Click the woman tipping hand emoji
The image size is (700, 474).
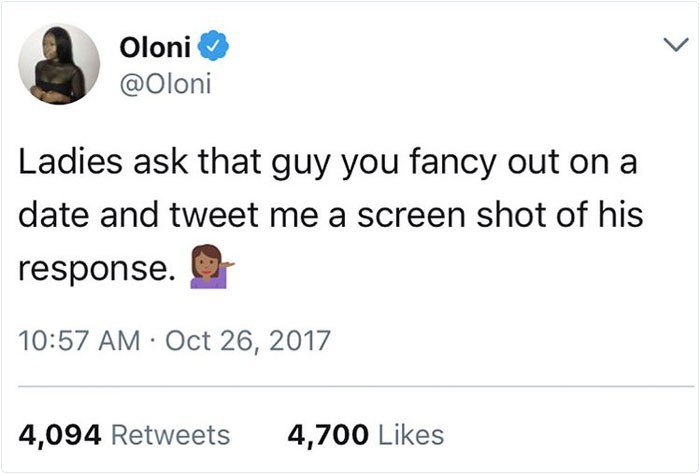tap(212, 266)
